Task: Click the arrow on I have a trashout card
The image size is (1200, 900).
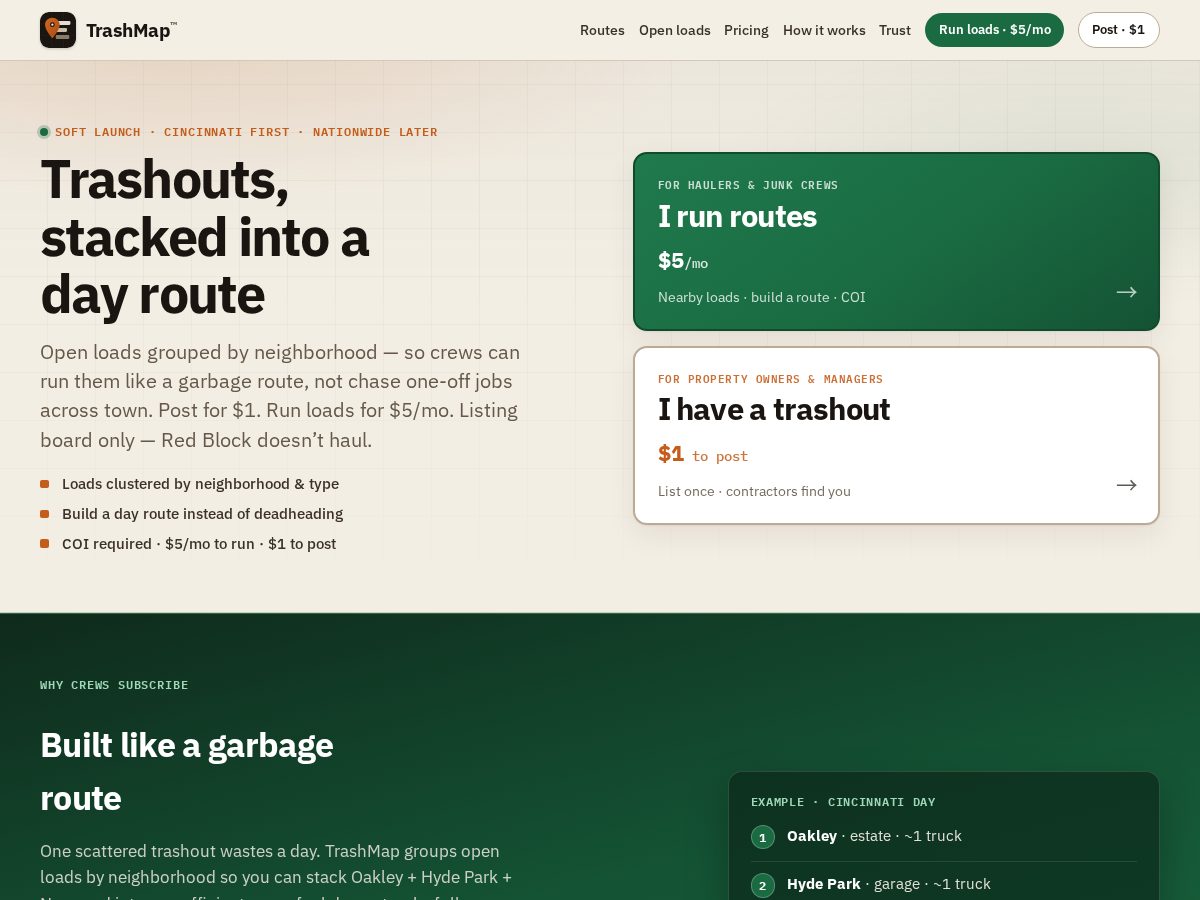Action: (x=1127, y=485)
